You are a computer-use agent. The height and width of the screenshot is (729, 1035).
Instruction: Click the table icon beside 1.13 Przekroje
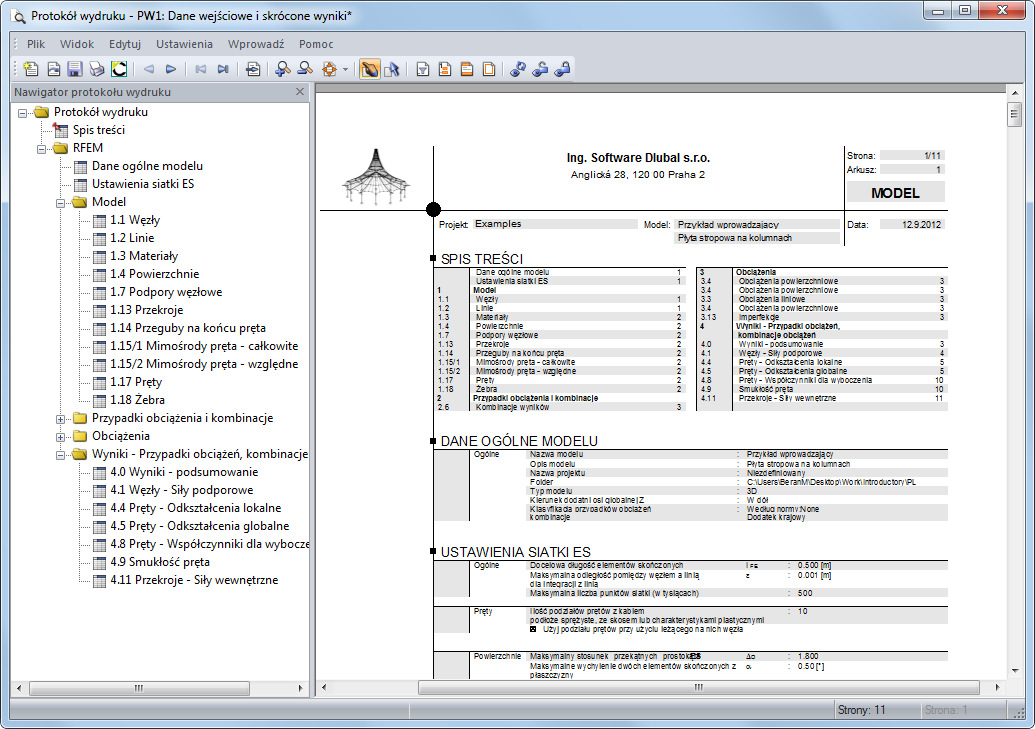pos(100,310)
